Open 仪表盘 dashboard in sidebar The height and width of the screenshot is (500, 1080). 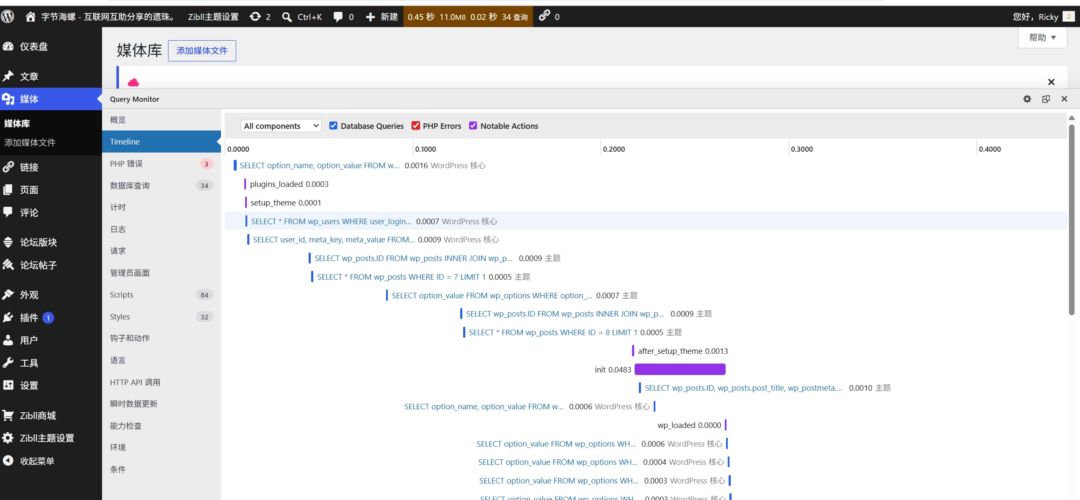click(51, 47)
